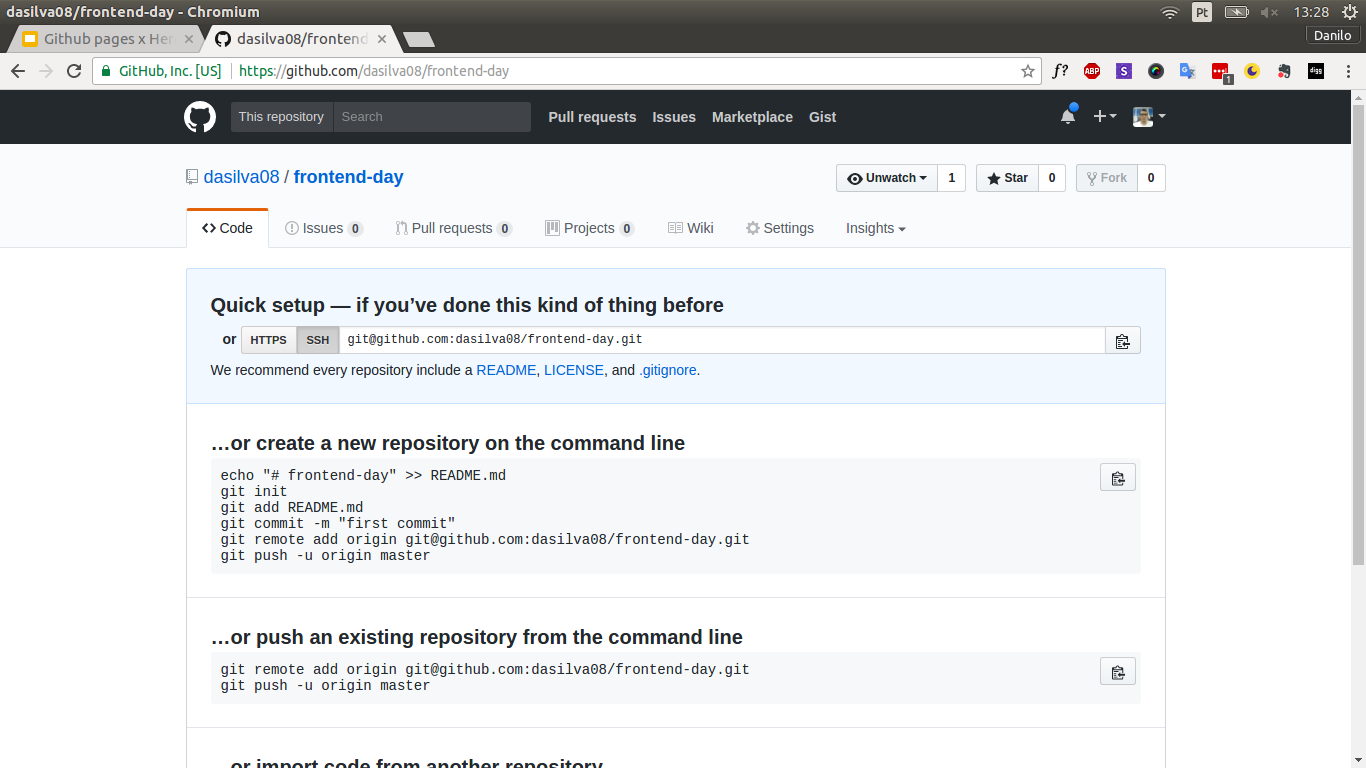Copy the SSH clone URL to clipboard
Viewport: 1366px width, 768px height.
(1122, 340)
